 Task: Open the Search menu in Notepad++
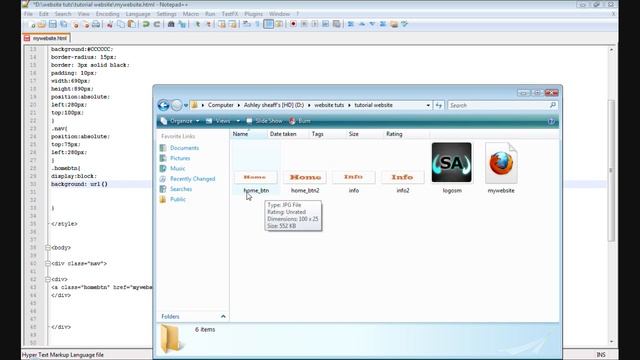pyautogui.click(x=63, y=14)
